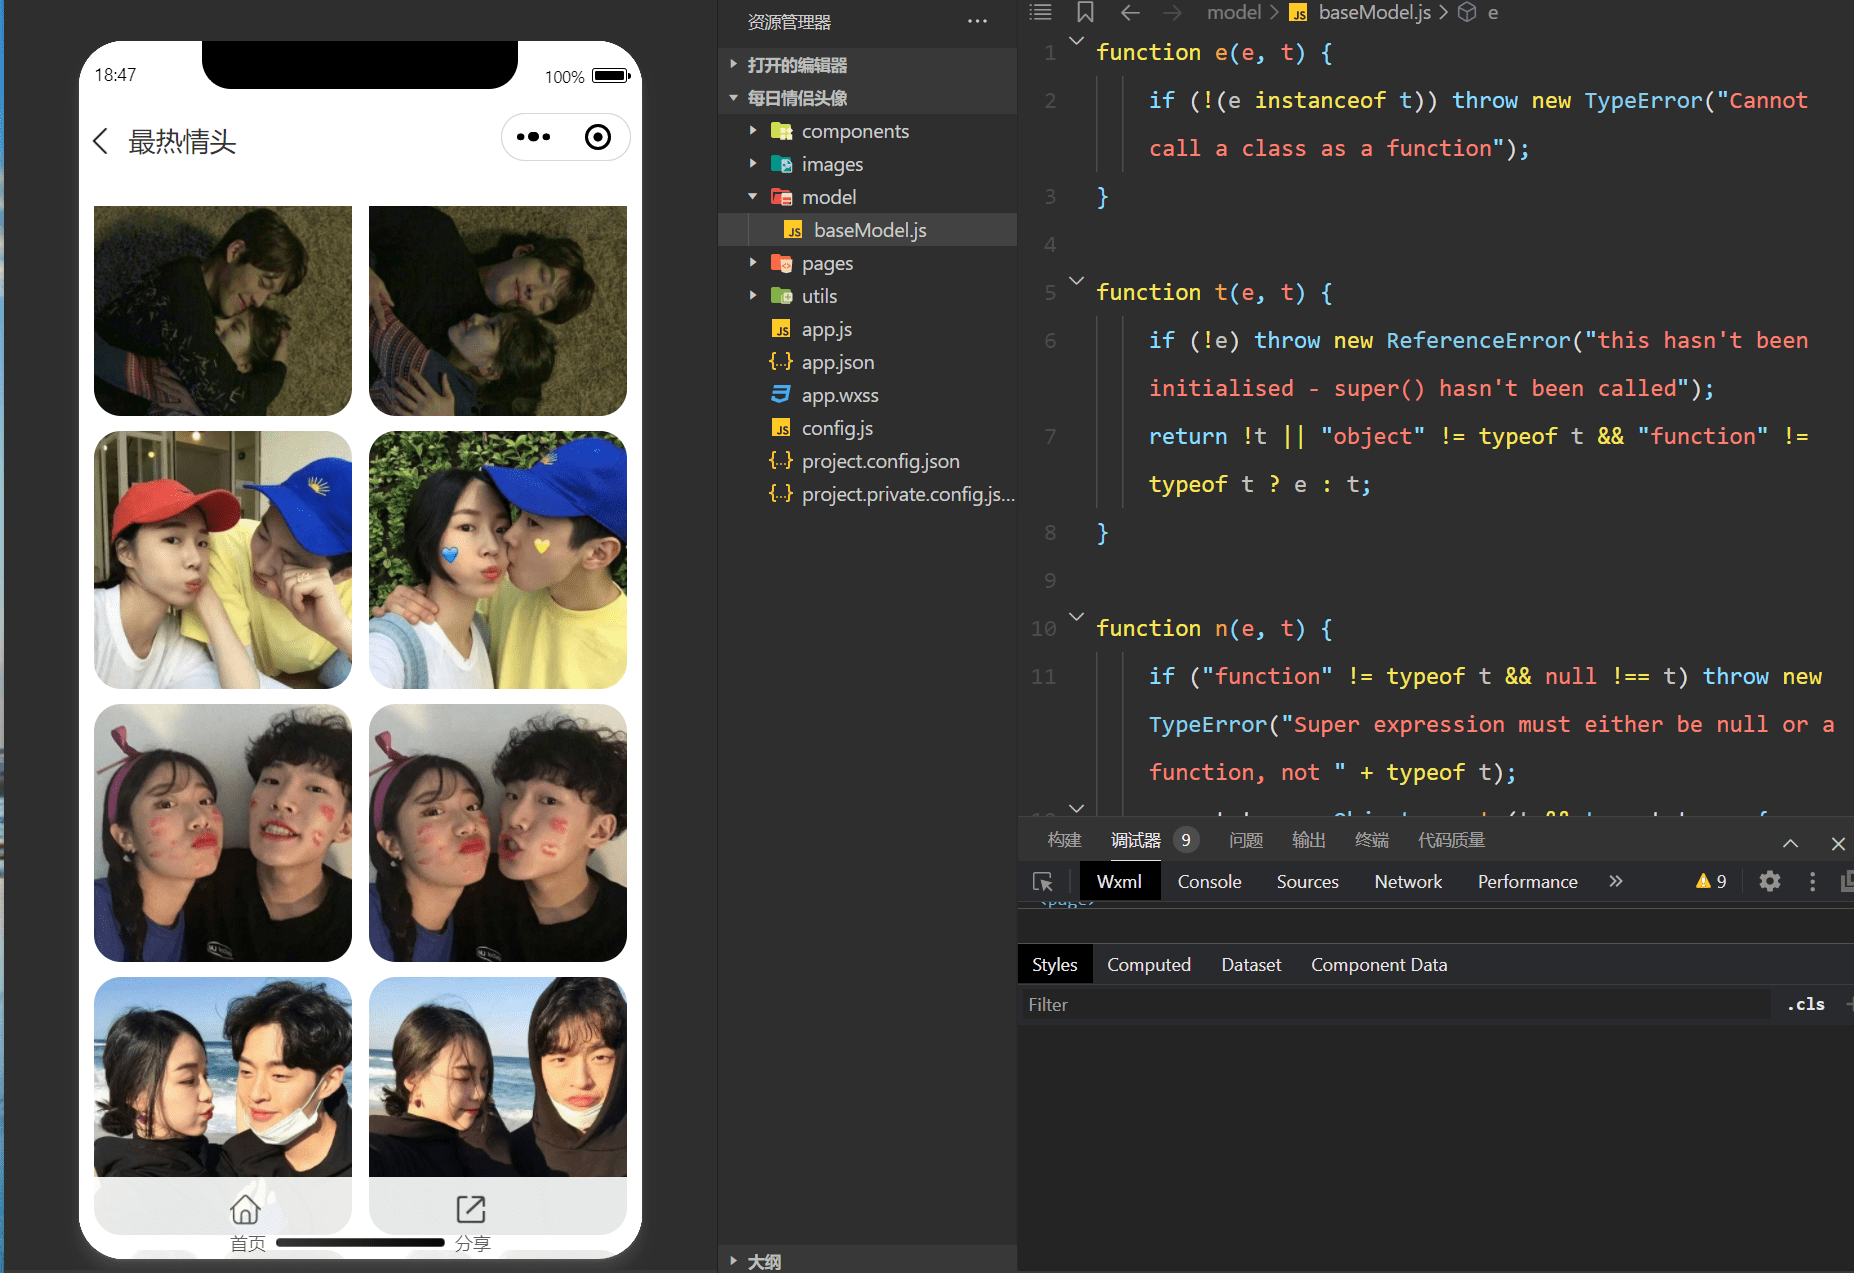Show more devtools tabs with the double chevron
The width and height of the screenshot is (1854, 1273).
coord(1616,881)
